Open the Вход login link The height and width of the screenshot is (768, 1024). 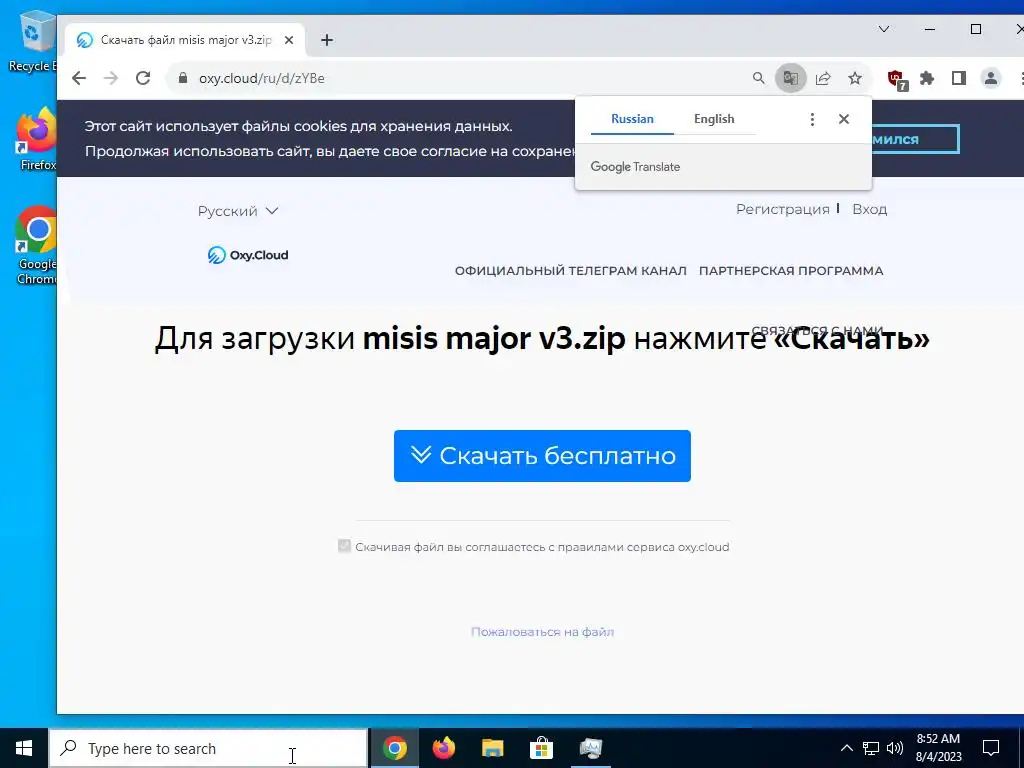point(869,209)
